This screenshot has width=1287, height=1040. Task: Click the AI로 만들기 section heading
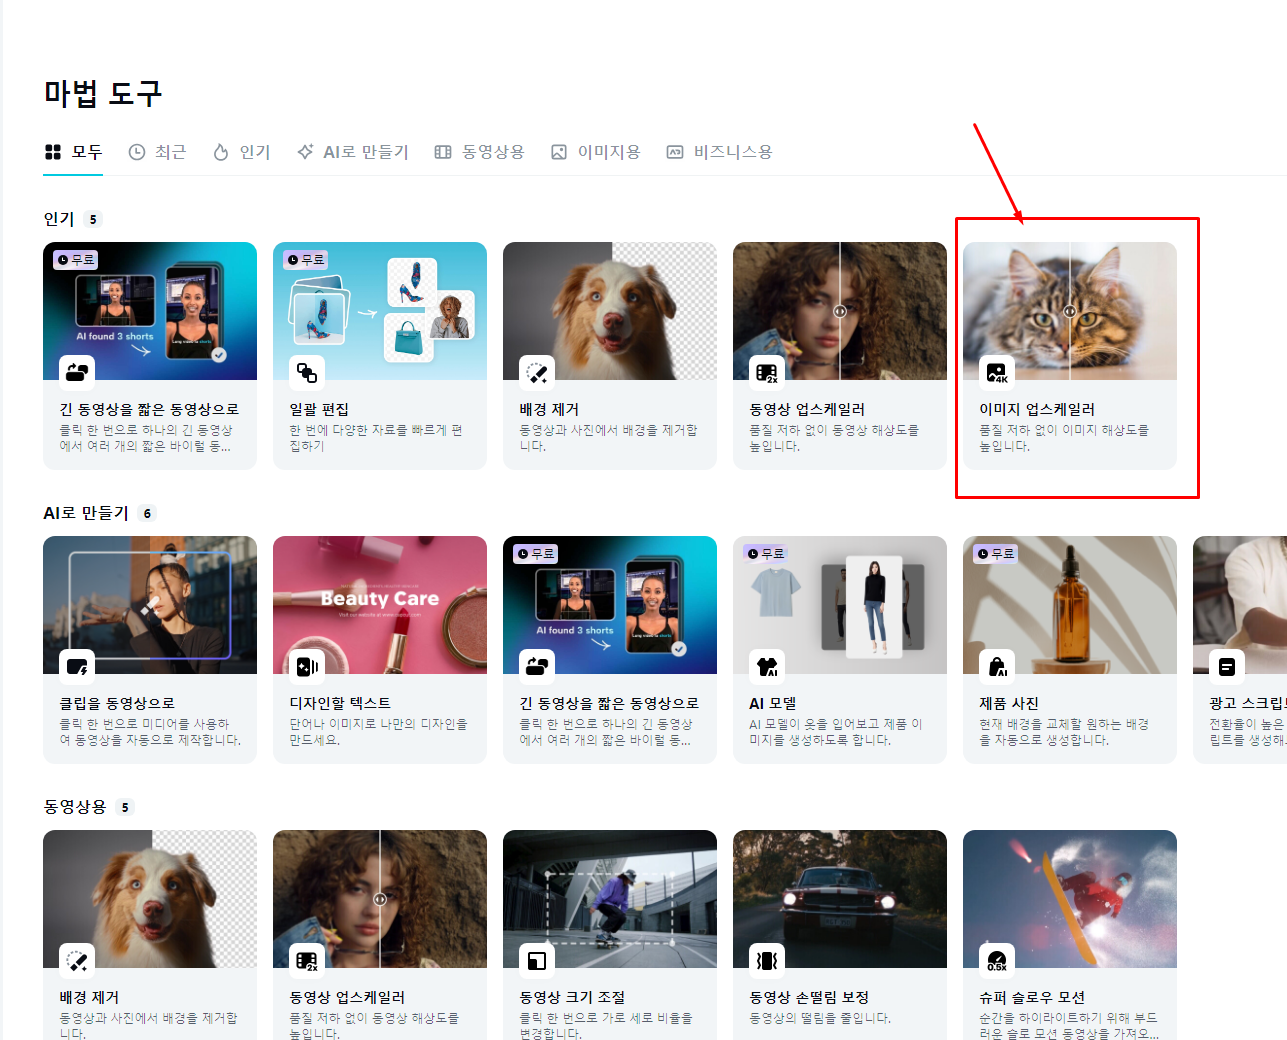pos(86,513)
